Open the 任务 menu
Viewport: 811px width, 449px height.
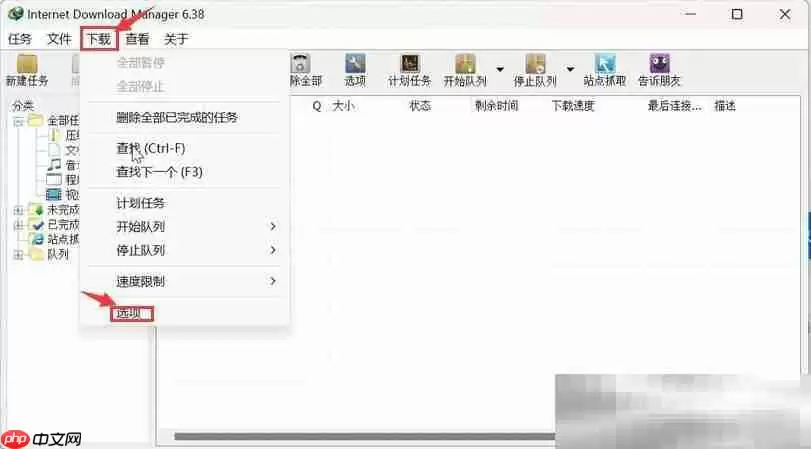pos(20,39)
